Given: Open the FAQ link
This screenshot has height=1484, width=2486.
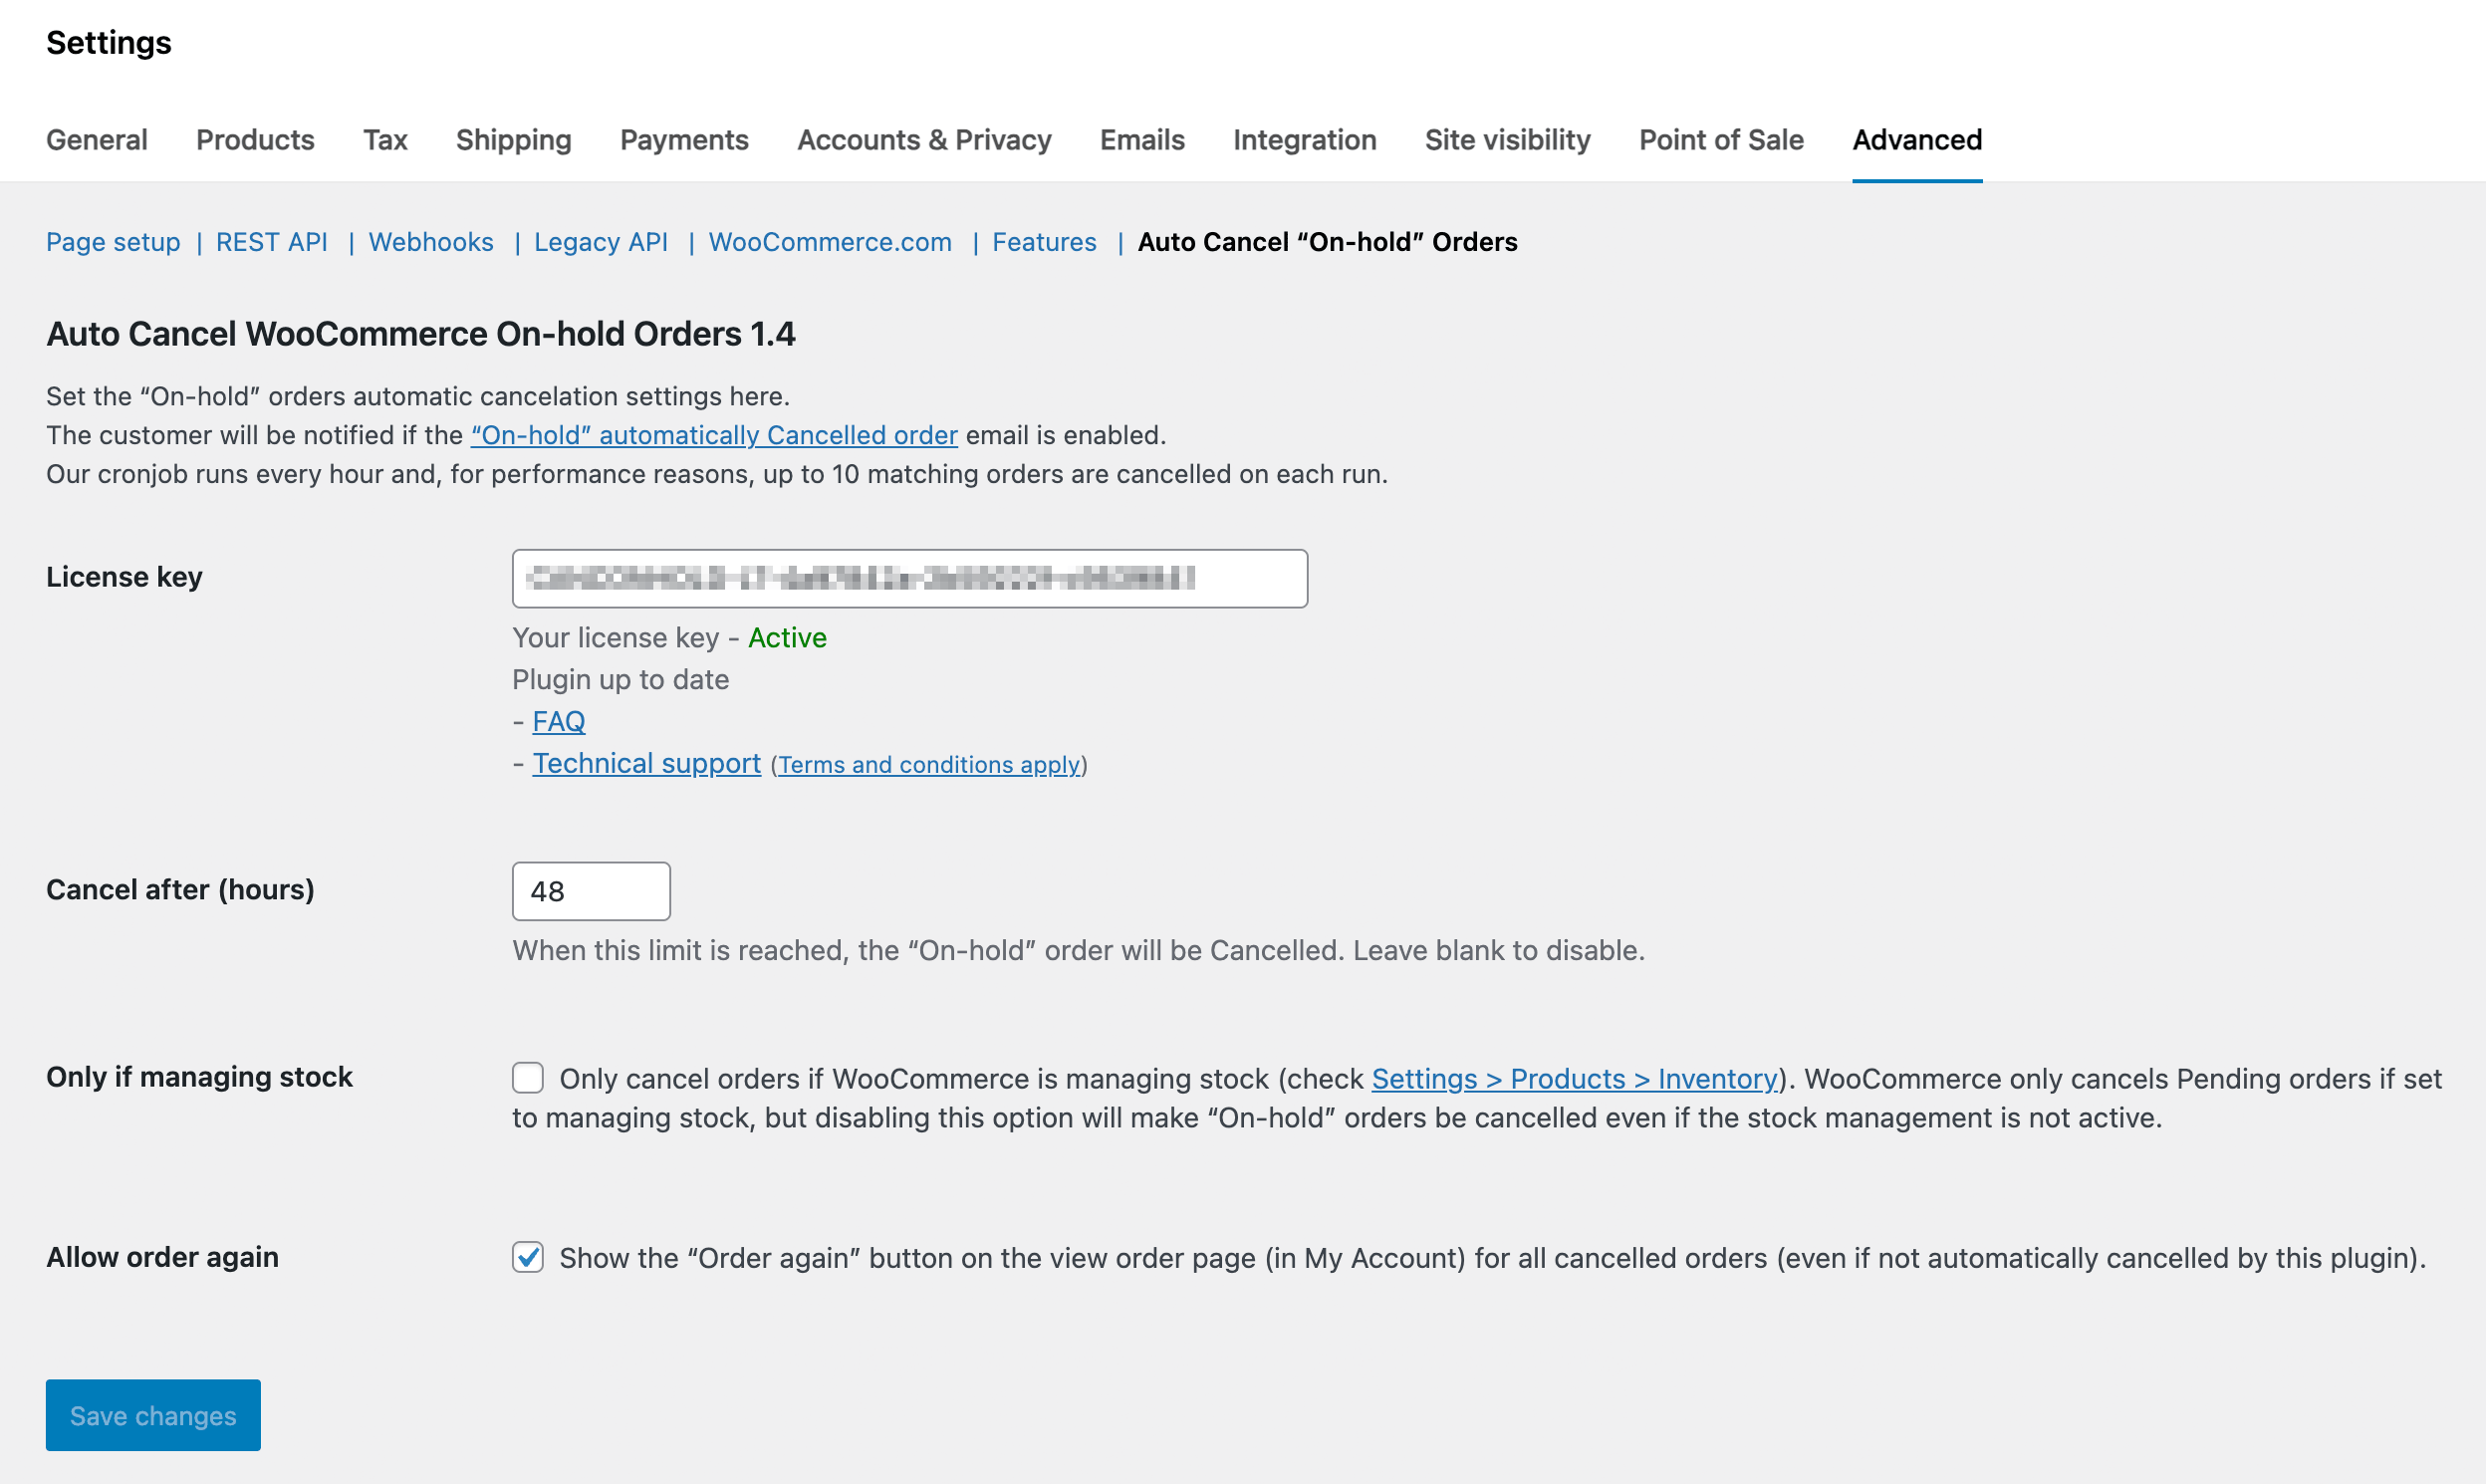Looking at the screenshot, I should [559, 721].
